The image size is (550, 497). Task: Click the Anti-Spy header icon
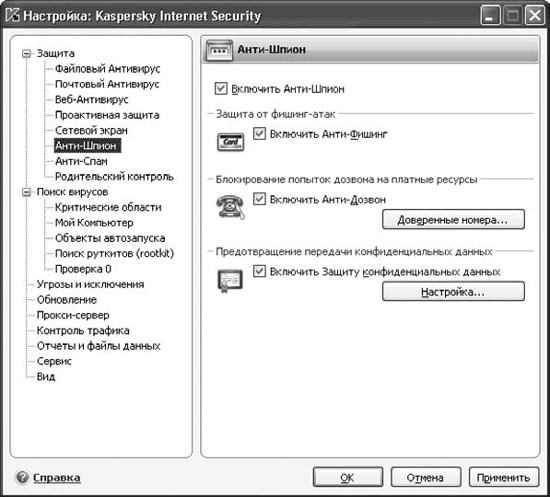(219, 50)
